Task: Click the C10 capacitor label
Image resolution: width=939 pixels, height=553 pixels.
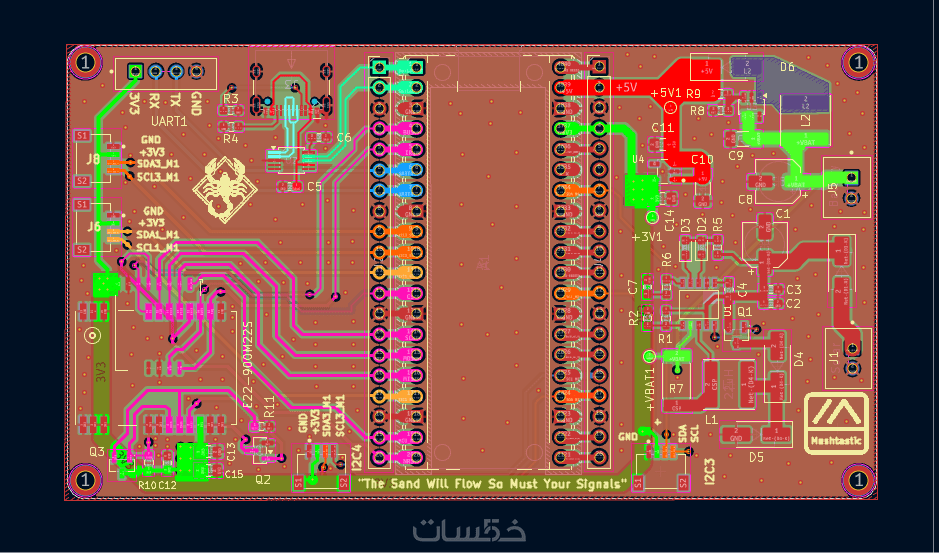Action: 702,159
